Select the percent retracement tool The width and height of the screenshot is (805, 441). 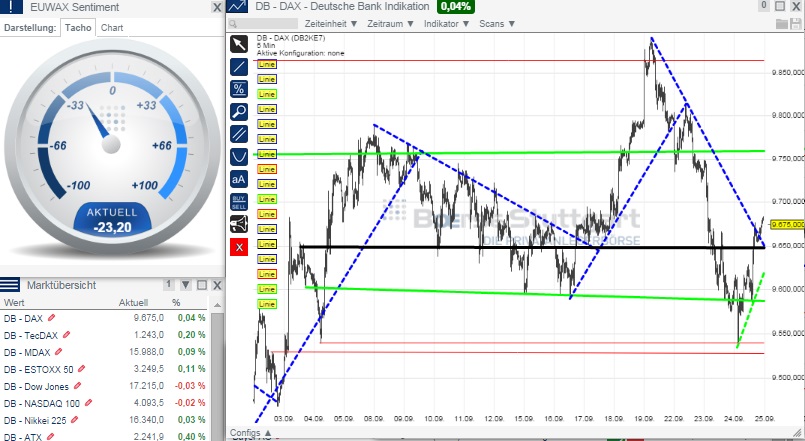pyautogui.click(x=239, y=89)
